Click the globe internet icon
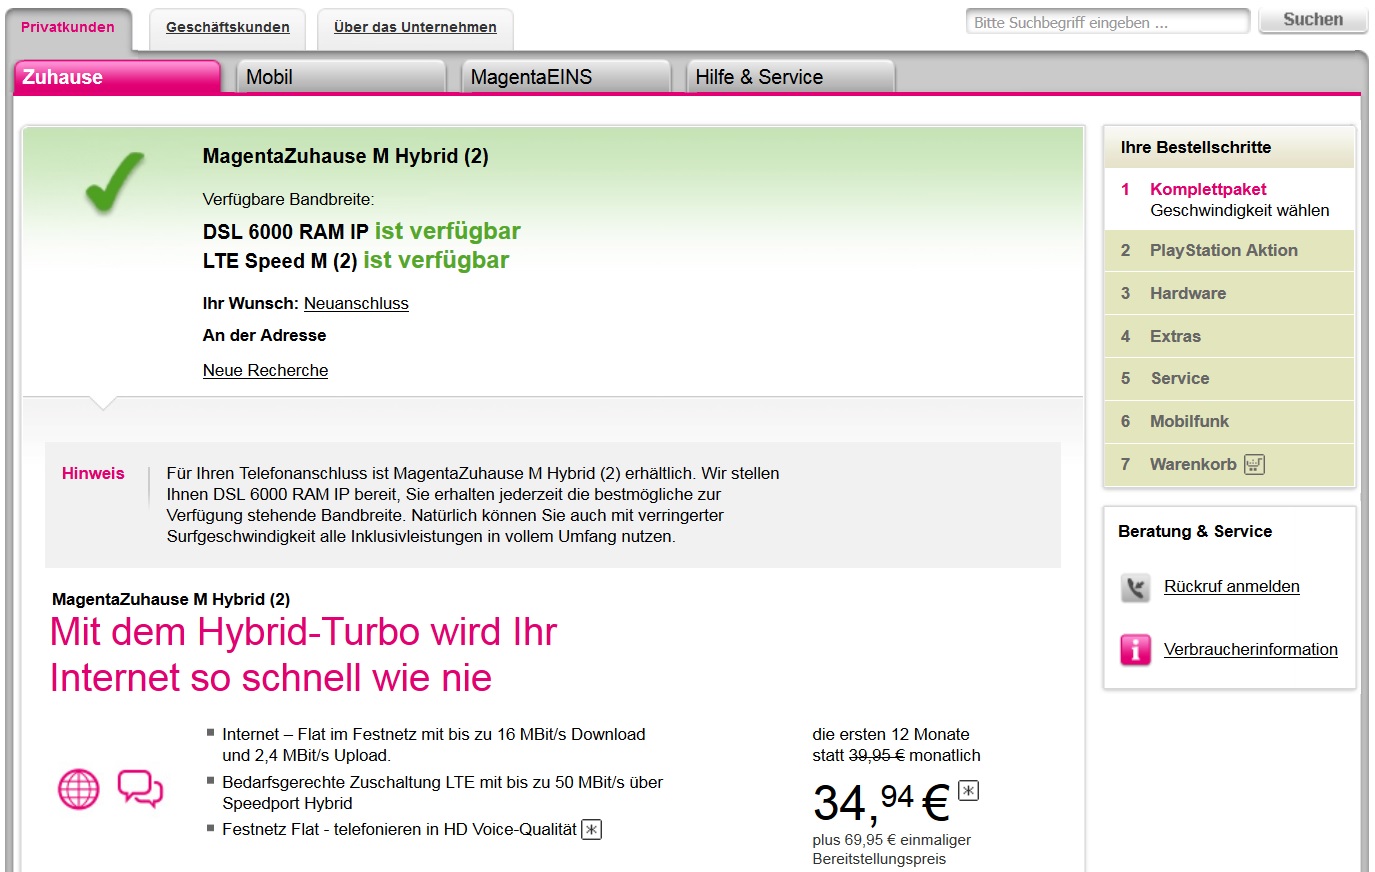Screen dimensions: 1375x872 pyautogui.click(x=79, y=789)
